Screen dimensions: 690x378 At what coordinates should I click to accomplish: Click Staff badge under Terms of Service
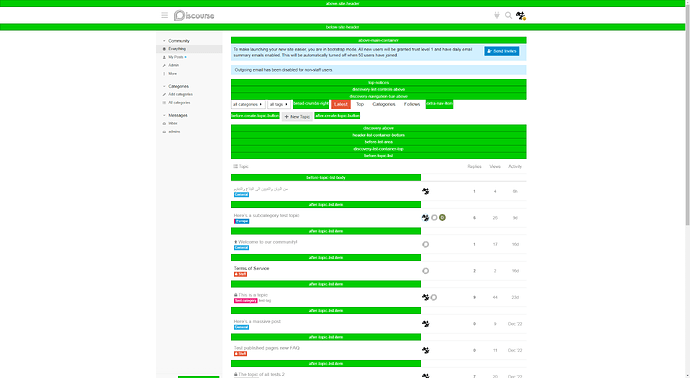pos(240,274)
